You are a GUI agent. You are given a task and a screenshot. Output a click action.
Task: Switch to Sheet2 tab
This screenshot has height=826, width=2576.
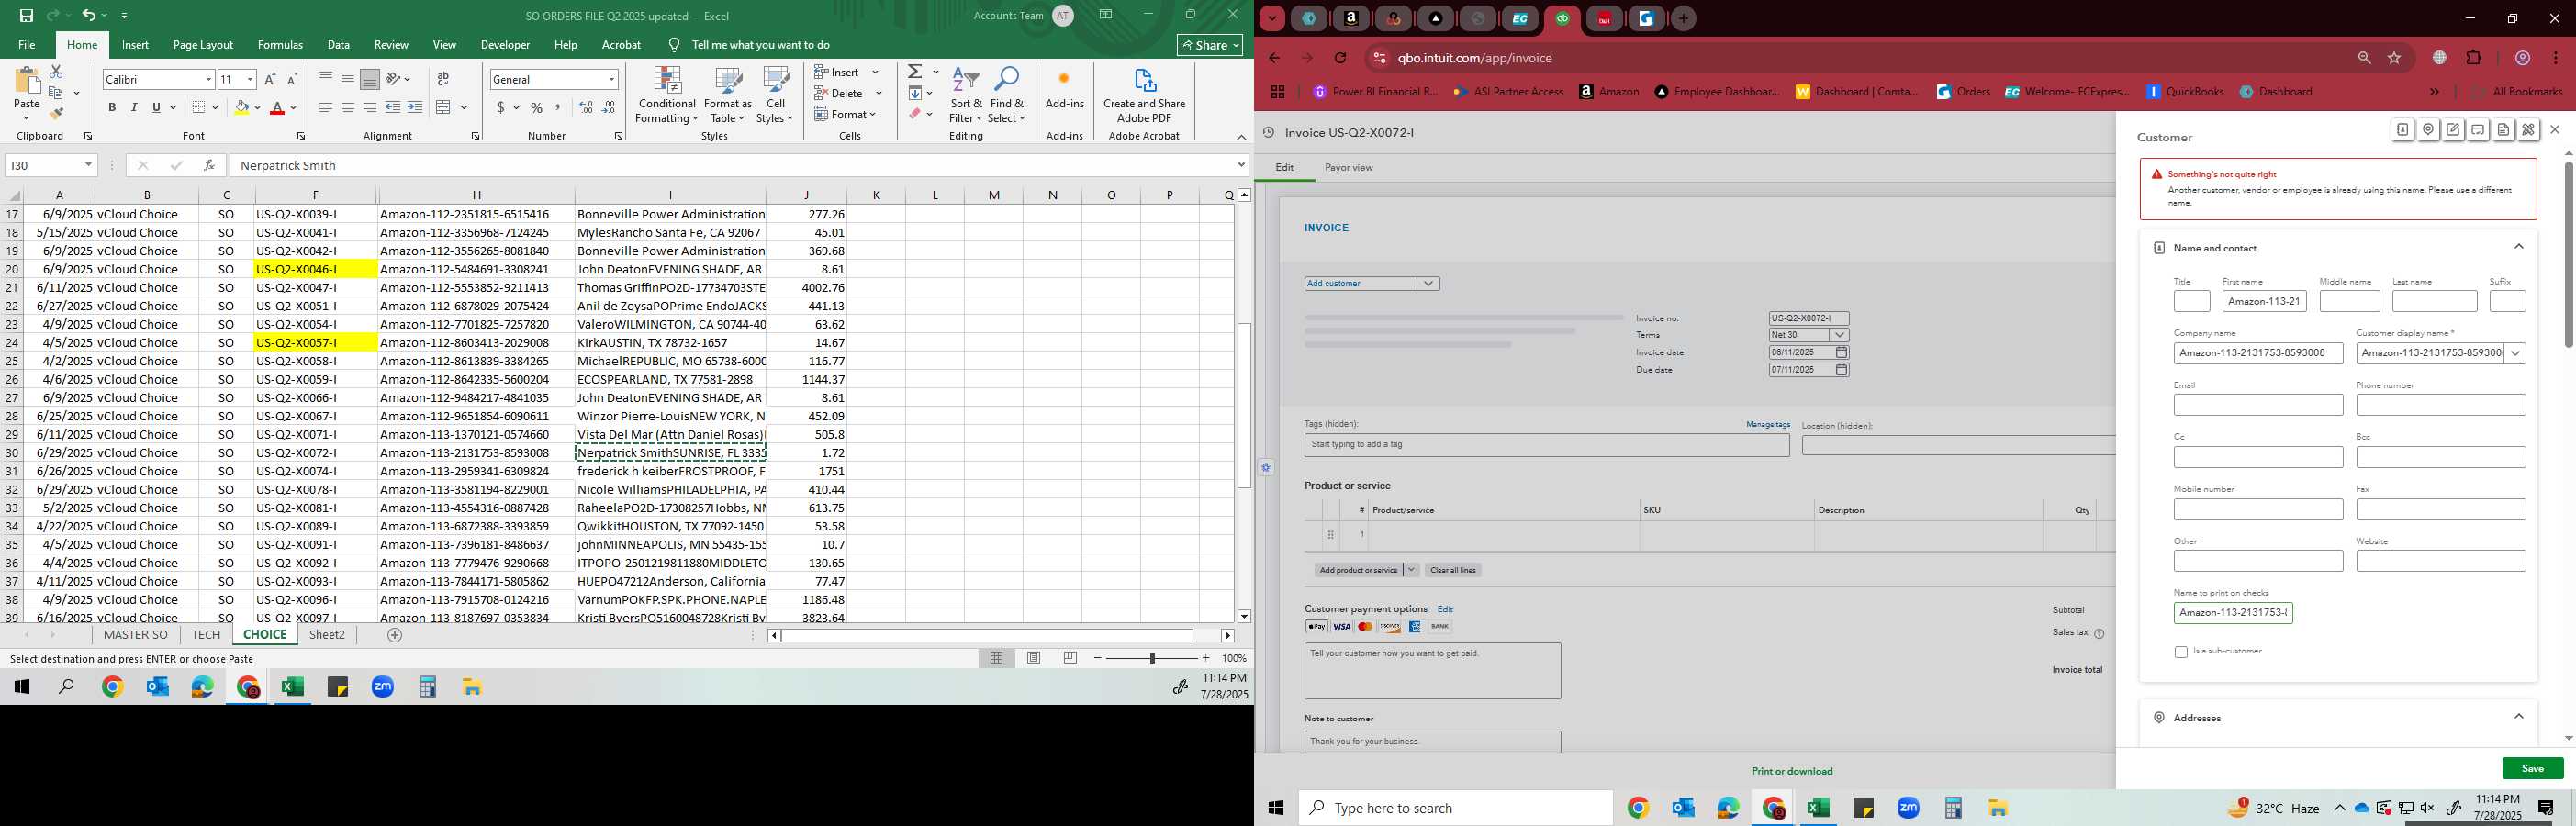click(327, 635)
